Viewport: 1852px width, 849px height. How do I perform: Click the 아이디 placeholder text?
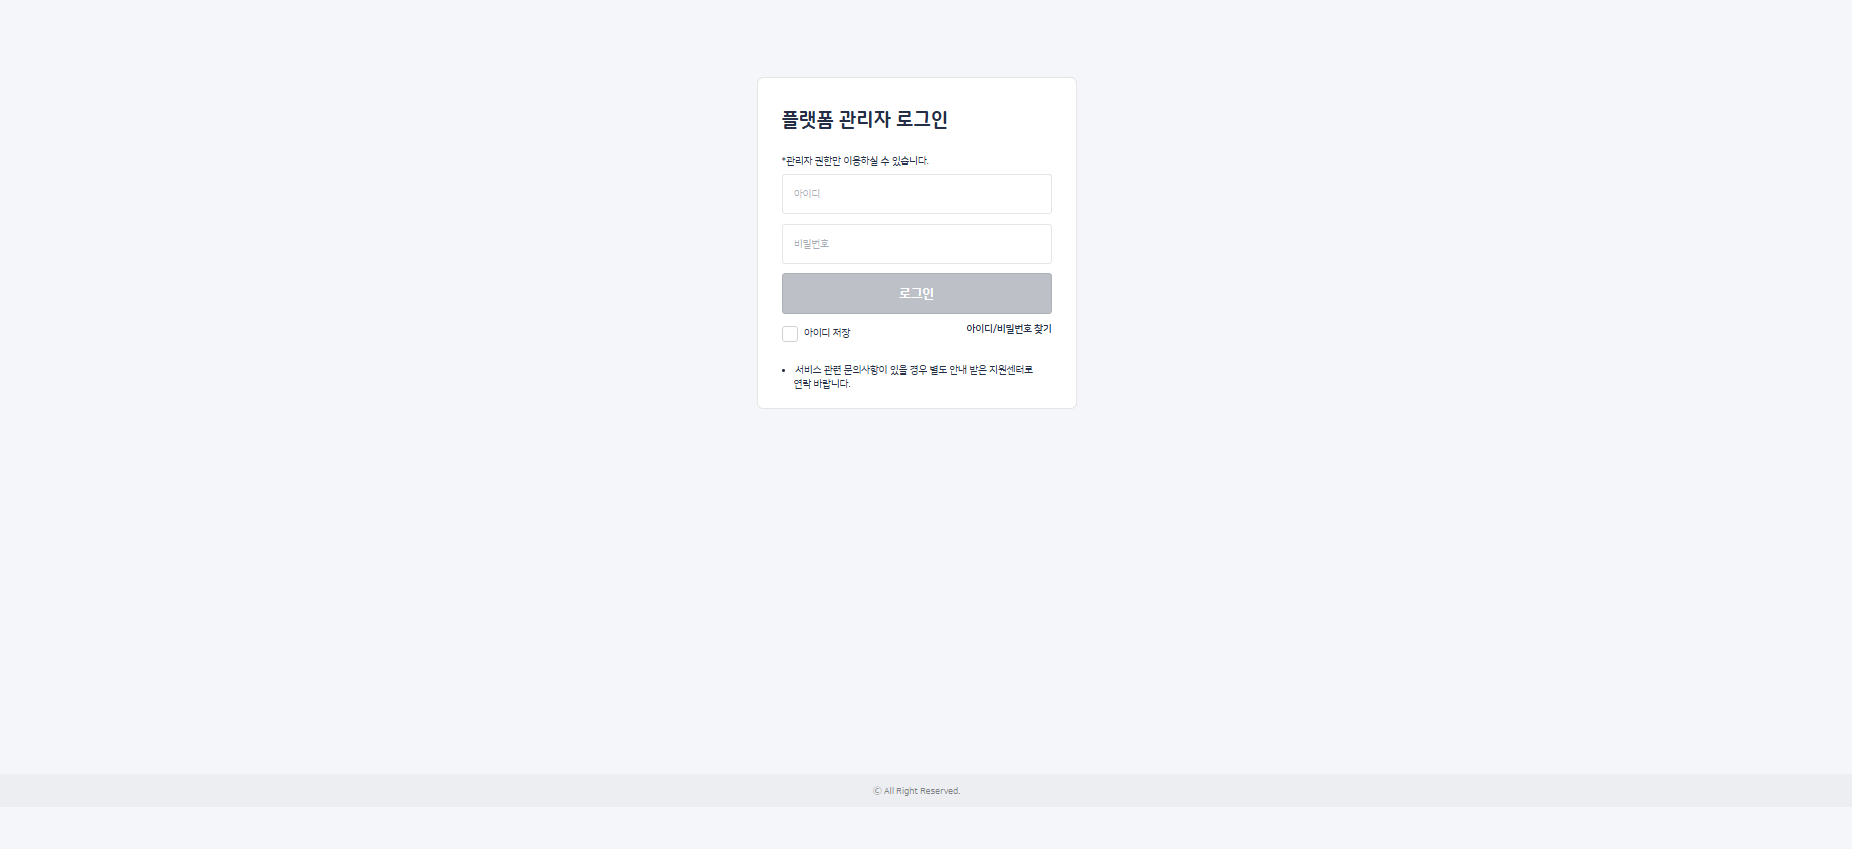(x=807, y=194)
